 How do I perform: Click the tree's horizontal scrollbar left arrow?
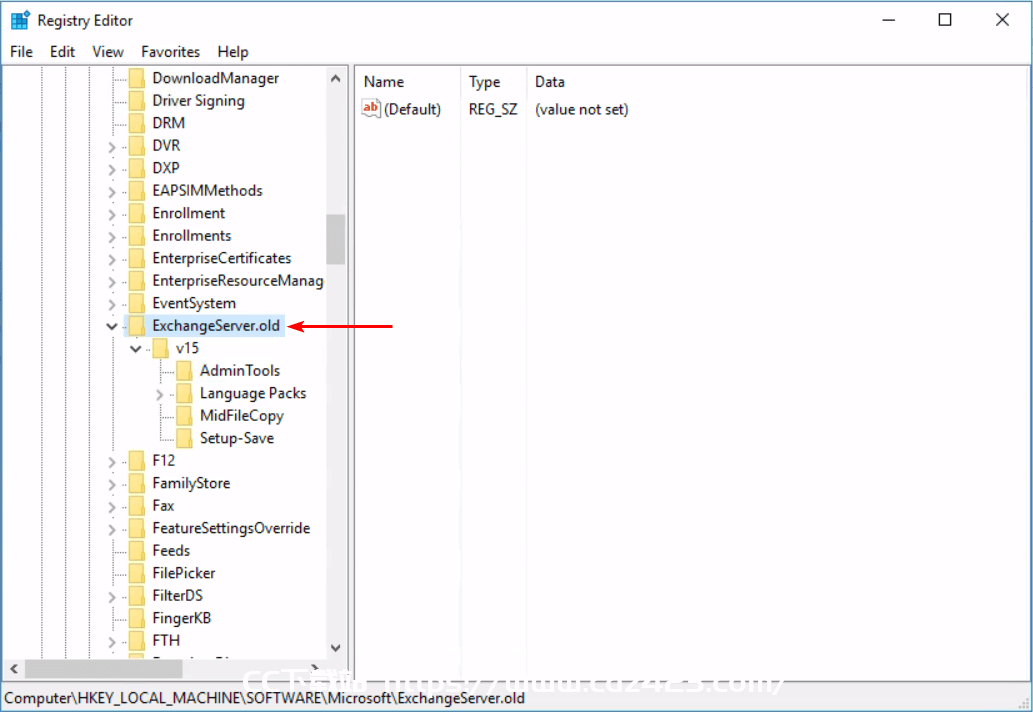(14, 669)
